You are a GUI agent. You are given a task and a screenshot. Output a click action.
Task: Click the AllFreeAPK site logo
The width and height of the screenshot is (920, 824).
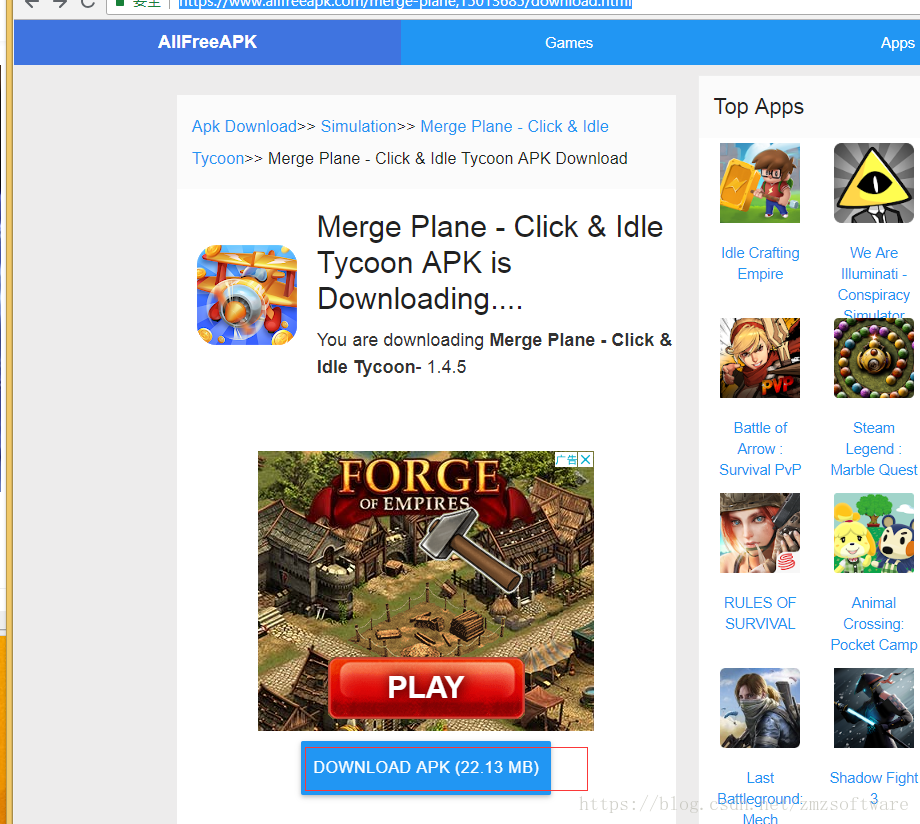207,42
